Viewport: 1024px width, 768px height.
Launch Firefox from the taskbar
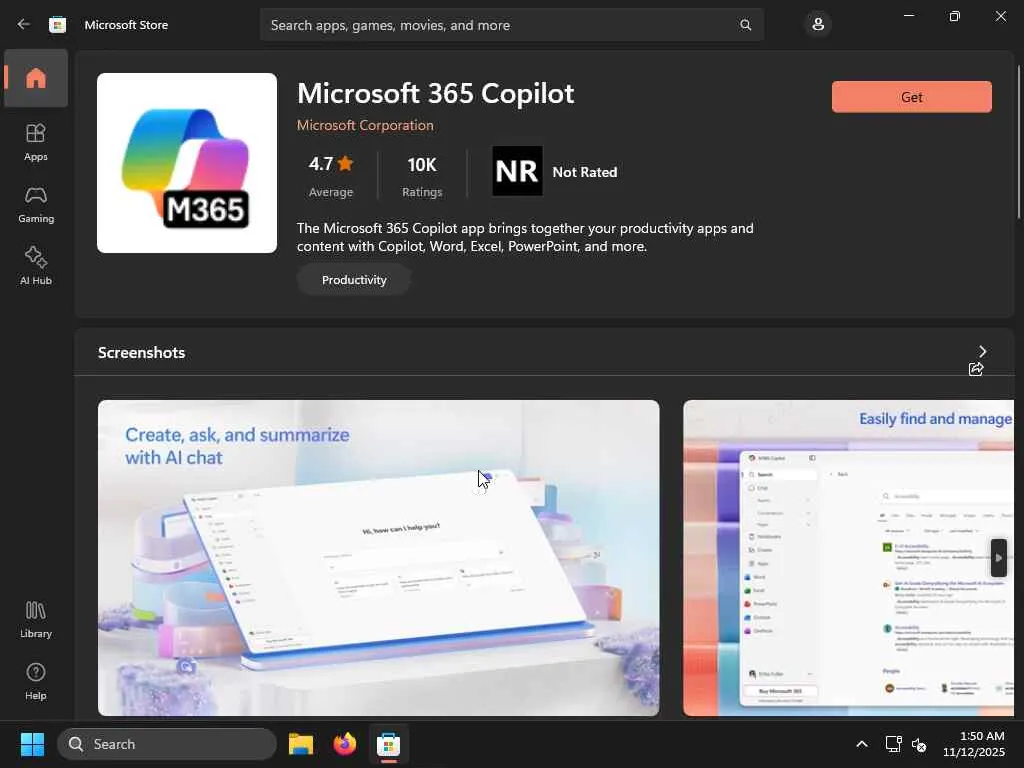[345, 744]
